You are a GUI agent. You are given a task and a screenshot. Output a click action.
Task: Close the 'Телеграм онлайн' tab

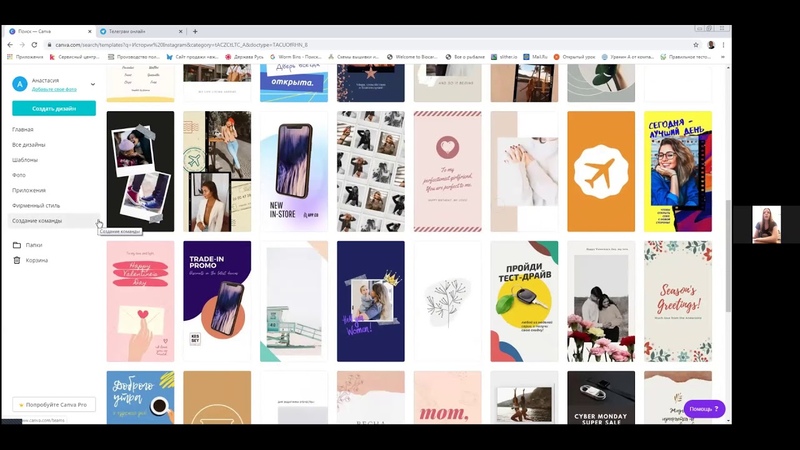pyautogui.click(x=180, y=32)
